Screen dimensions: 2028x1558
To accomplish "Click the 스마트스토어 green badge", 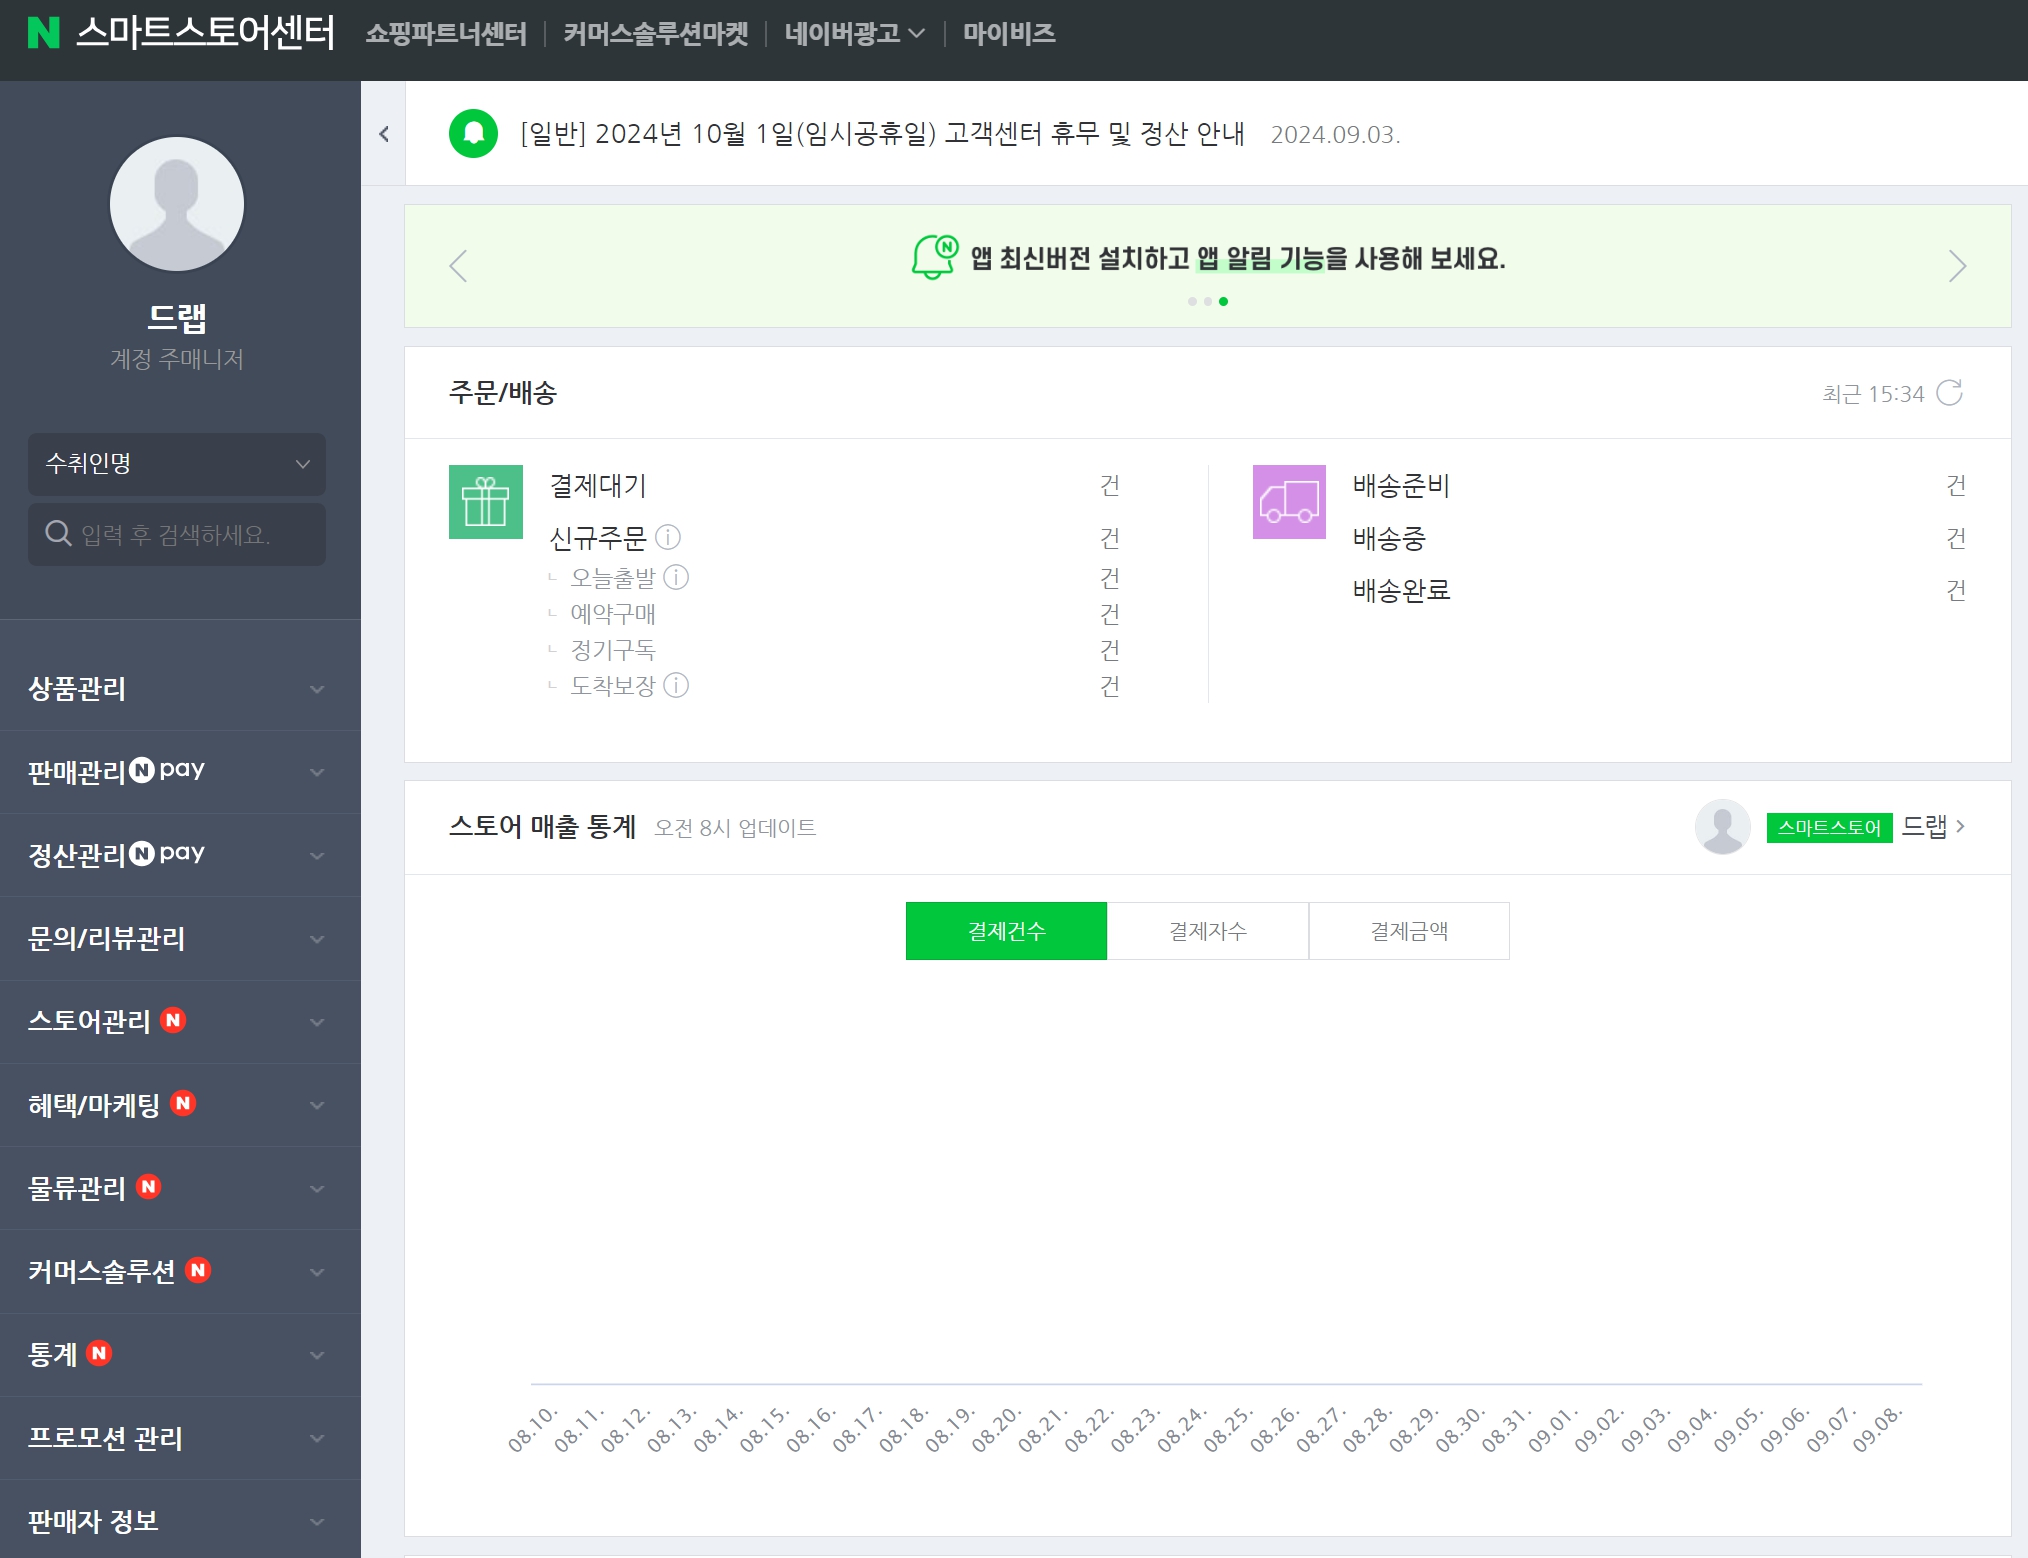I will coord(1829,828).
